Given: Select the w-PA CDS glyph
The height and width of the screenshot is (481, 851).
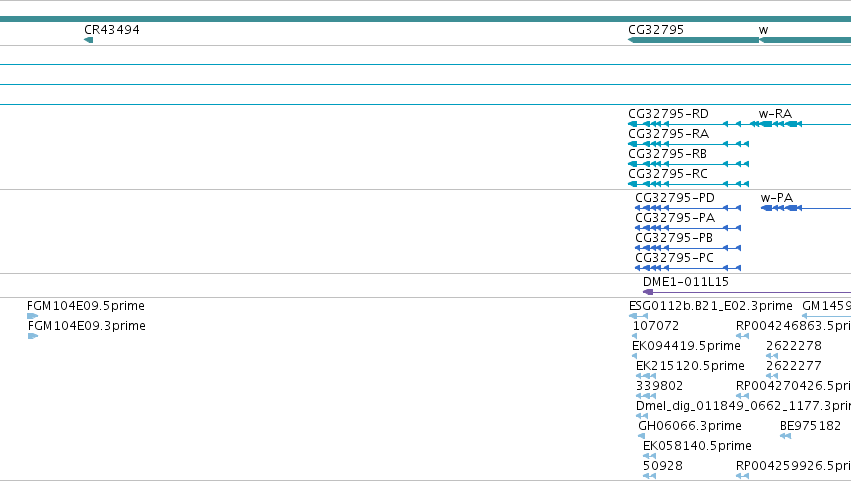Looking at the screenshot, I should coord(806,208).
